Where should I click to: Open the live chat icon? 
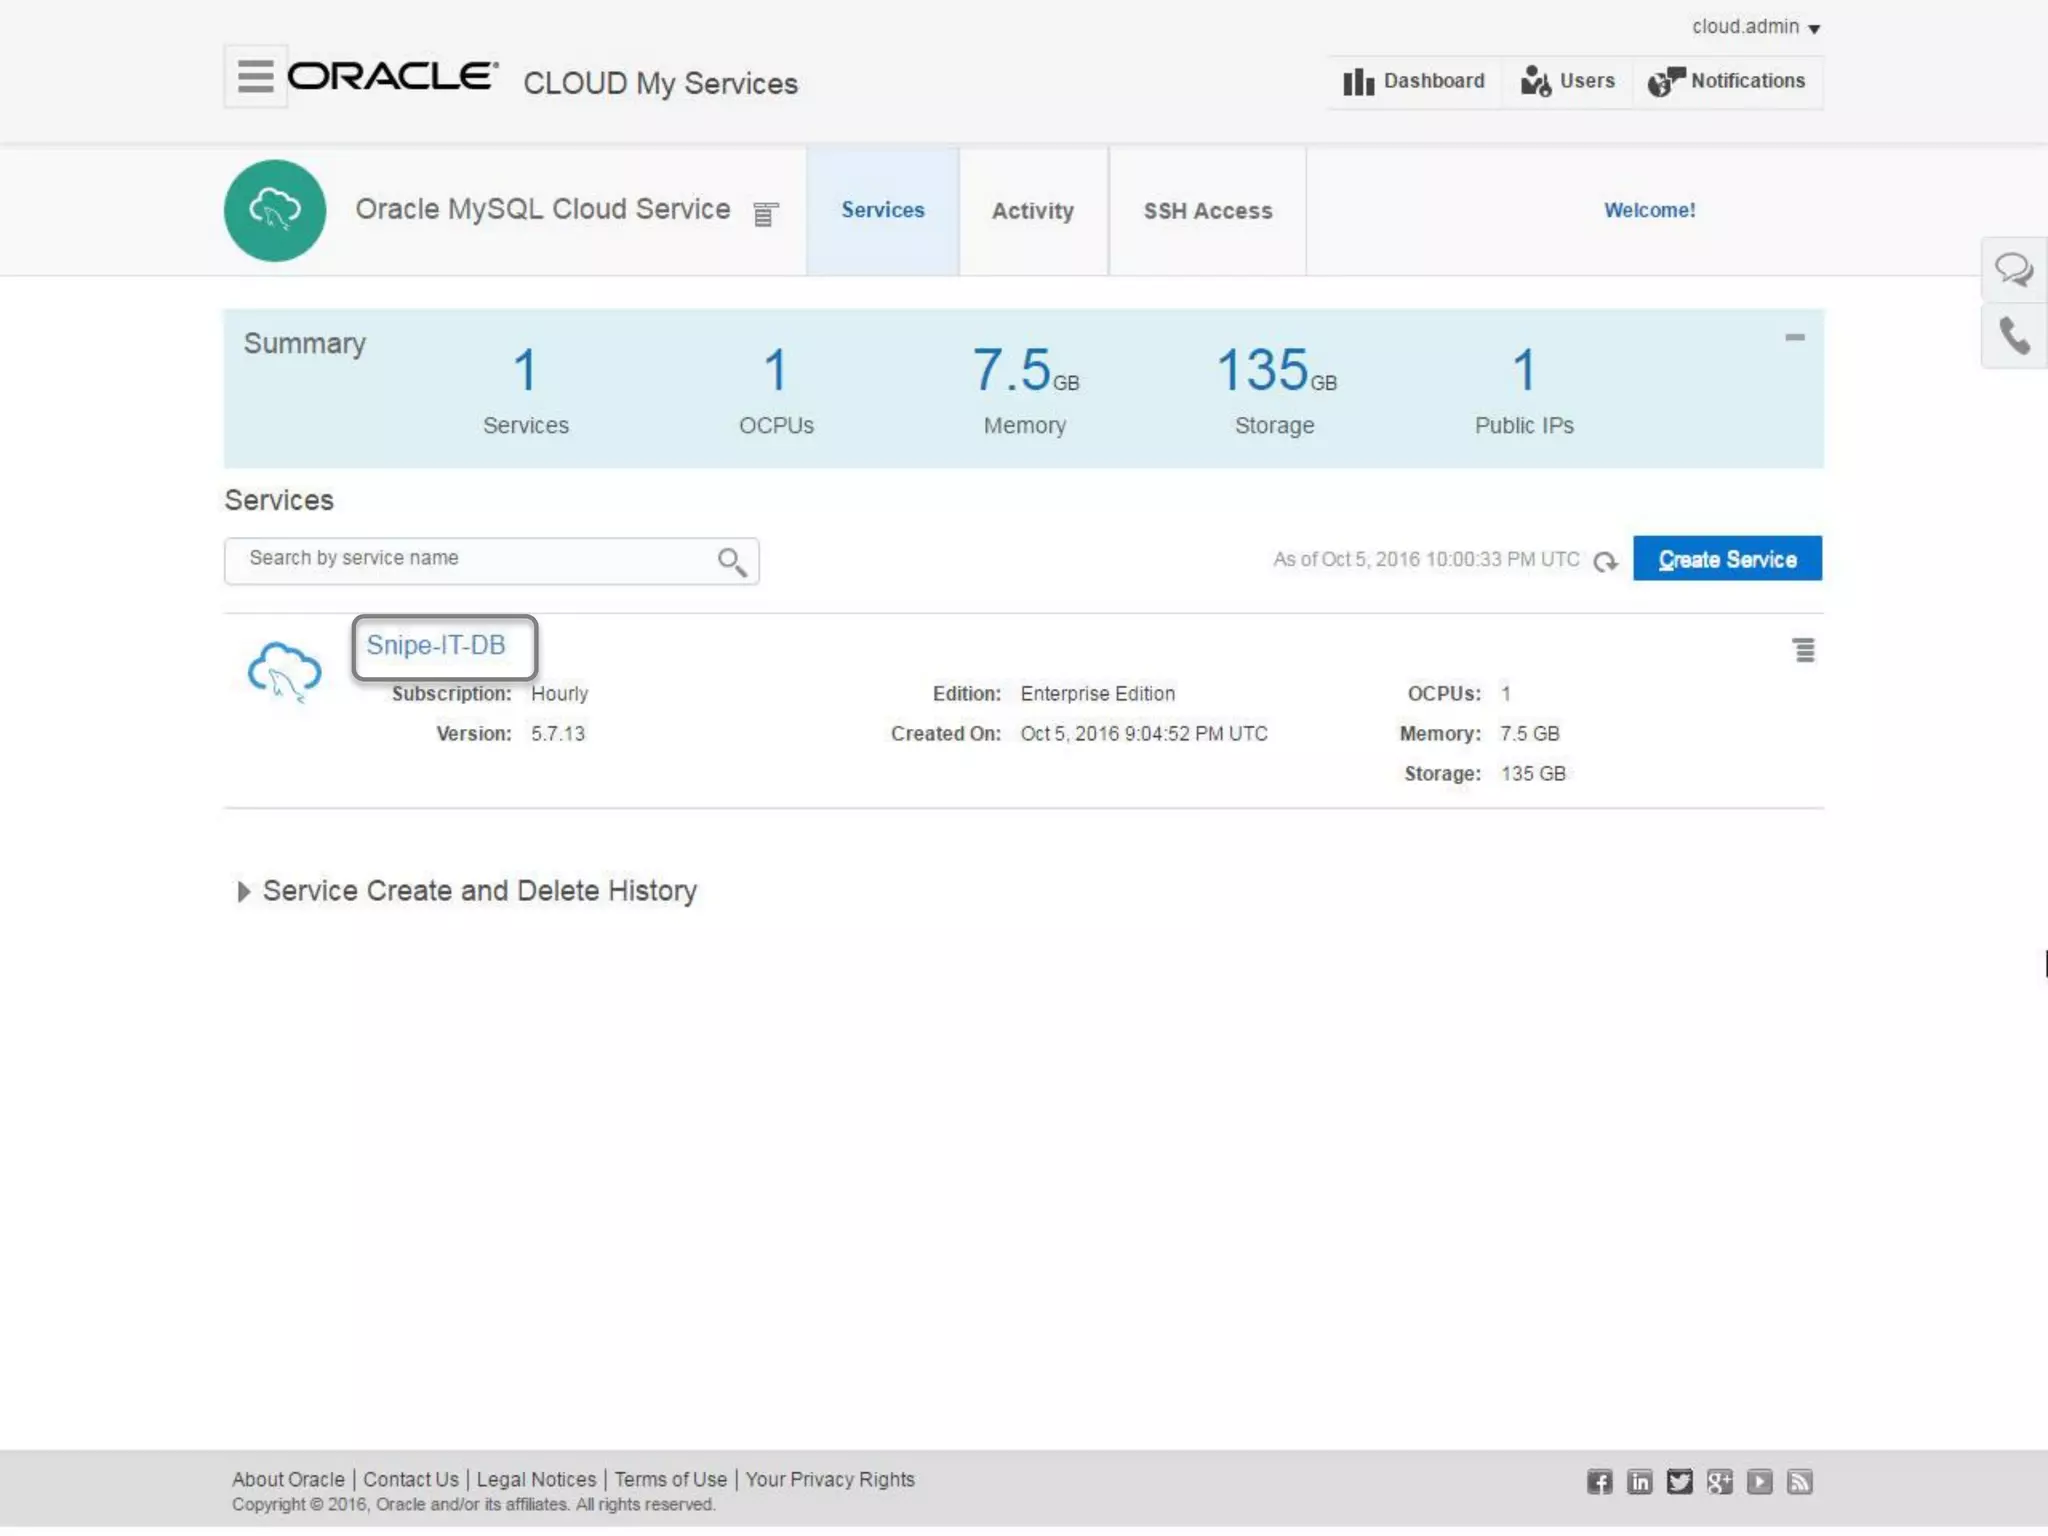point(2013,270)
